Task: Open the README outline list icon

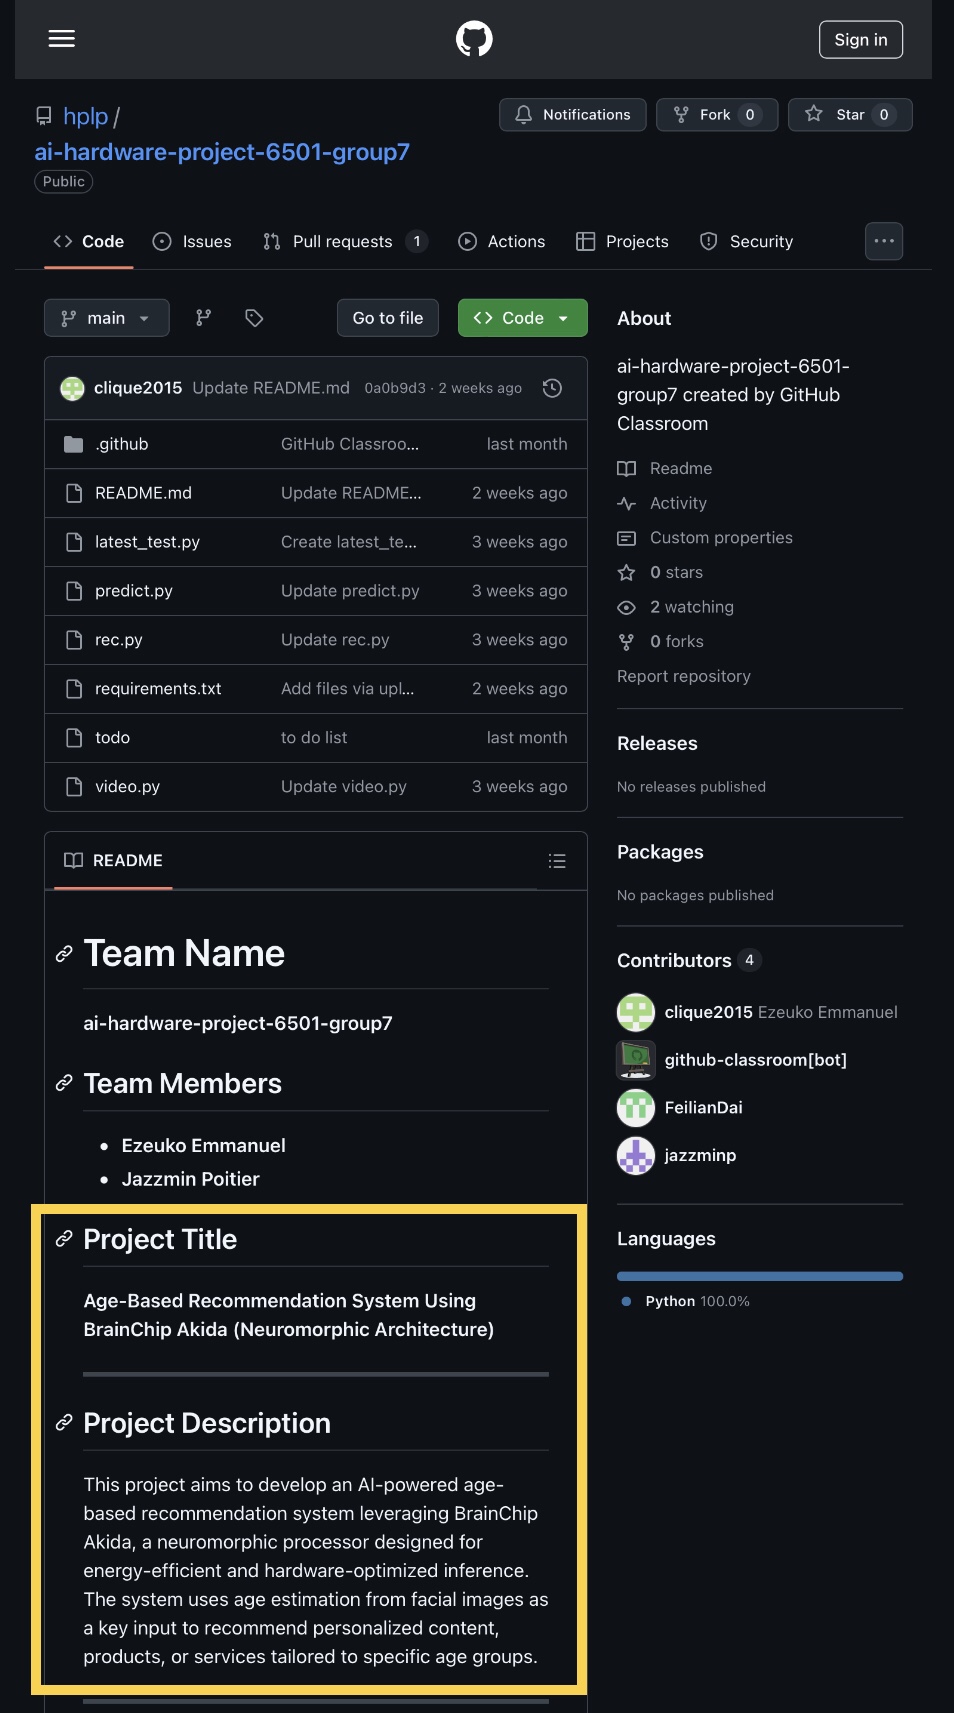Action: click(x=557, y=861)
